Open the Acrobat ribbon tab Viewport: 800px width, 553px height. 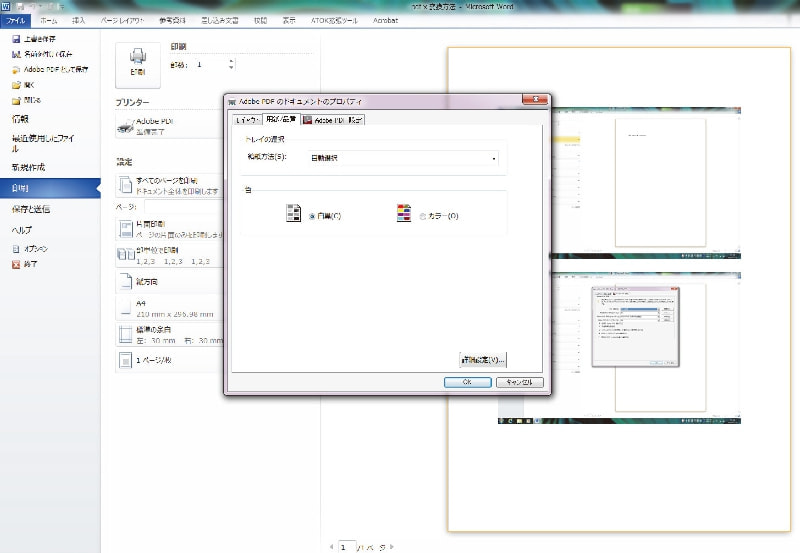(x=385, y=20)
